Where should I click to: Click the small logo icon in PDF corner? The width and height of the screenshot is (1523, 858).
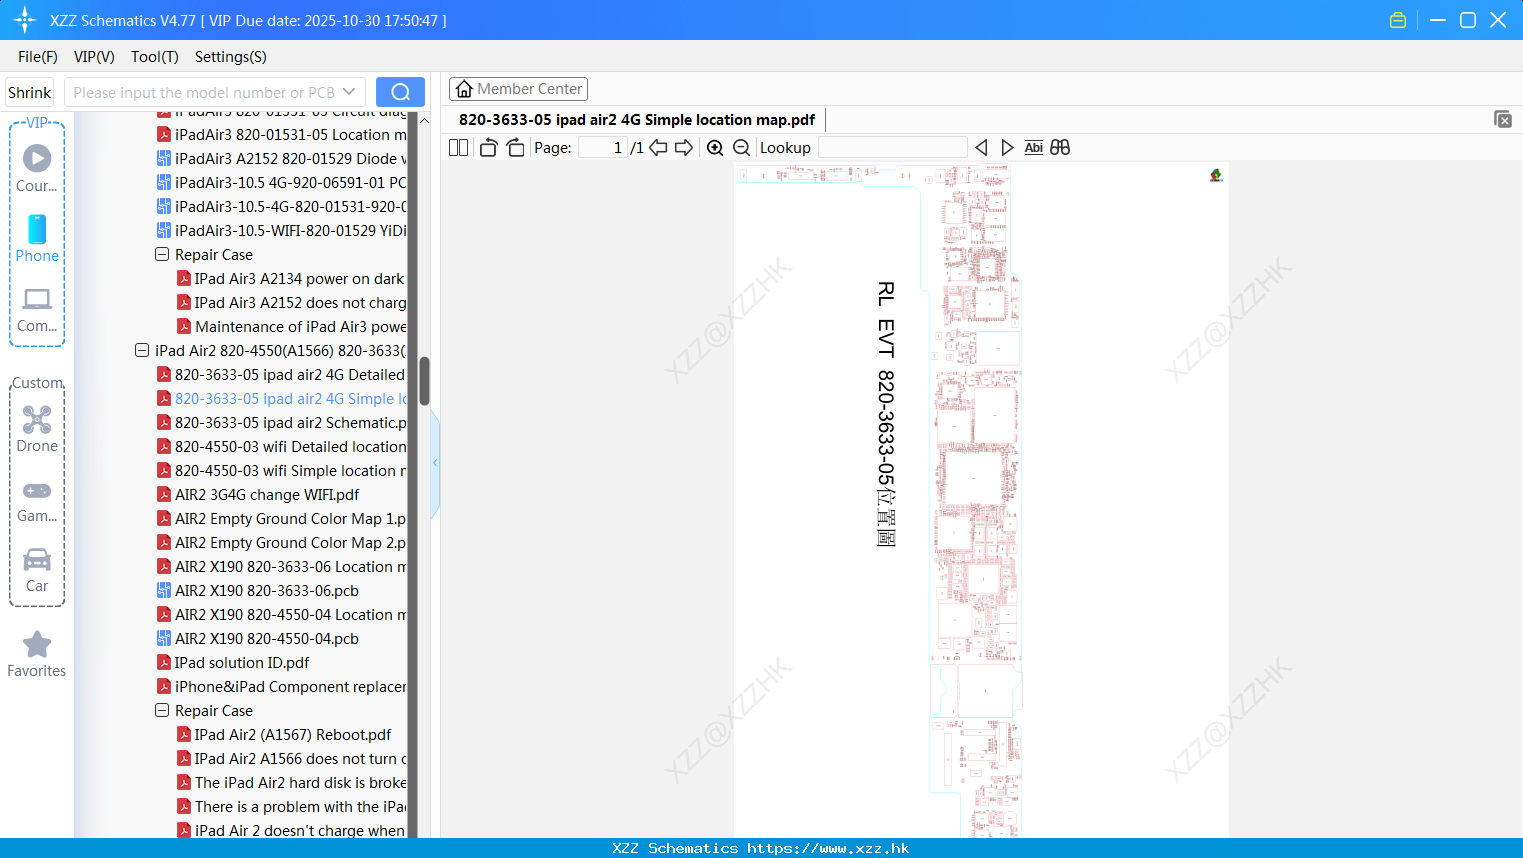tap(1216, 175)
